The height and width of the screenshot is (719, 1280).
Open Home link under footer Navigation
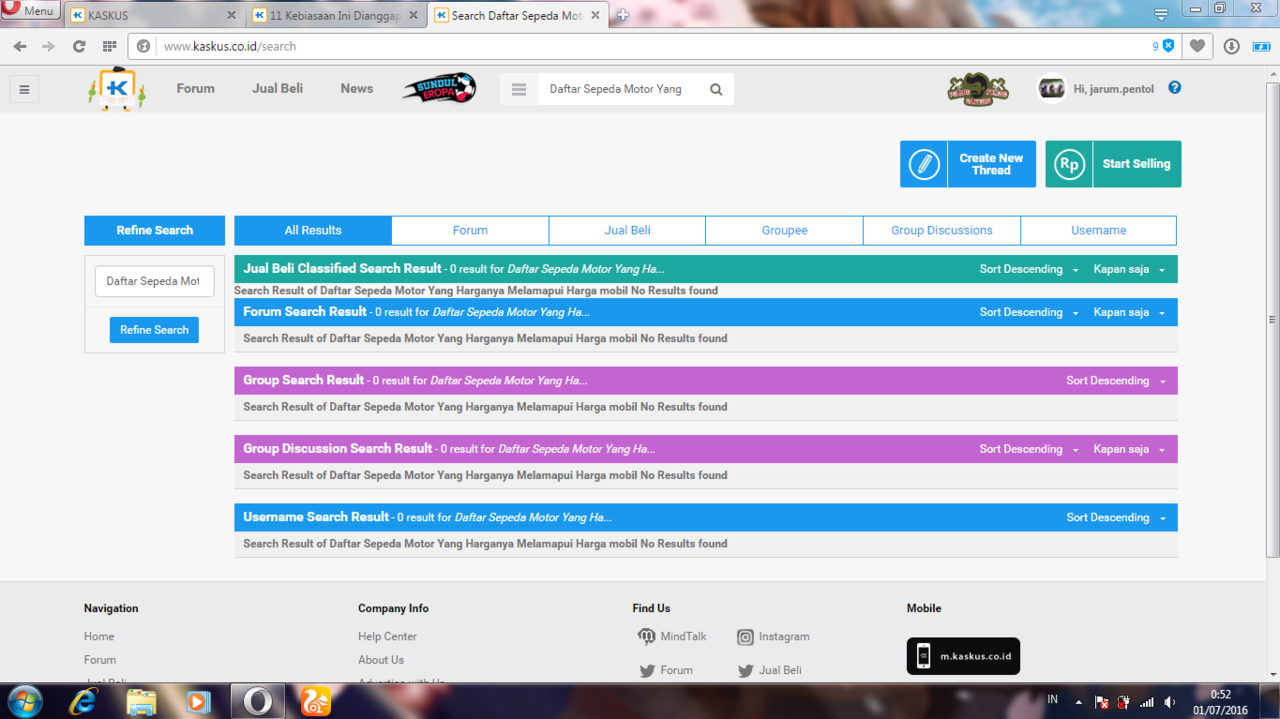(x=99, y=637)
